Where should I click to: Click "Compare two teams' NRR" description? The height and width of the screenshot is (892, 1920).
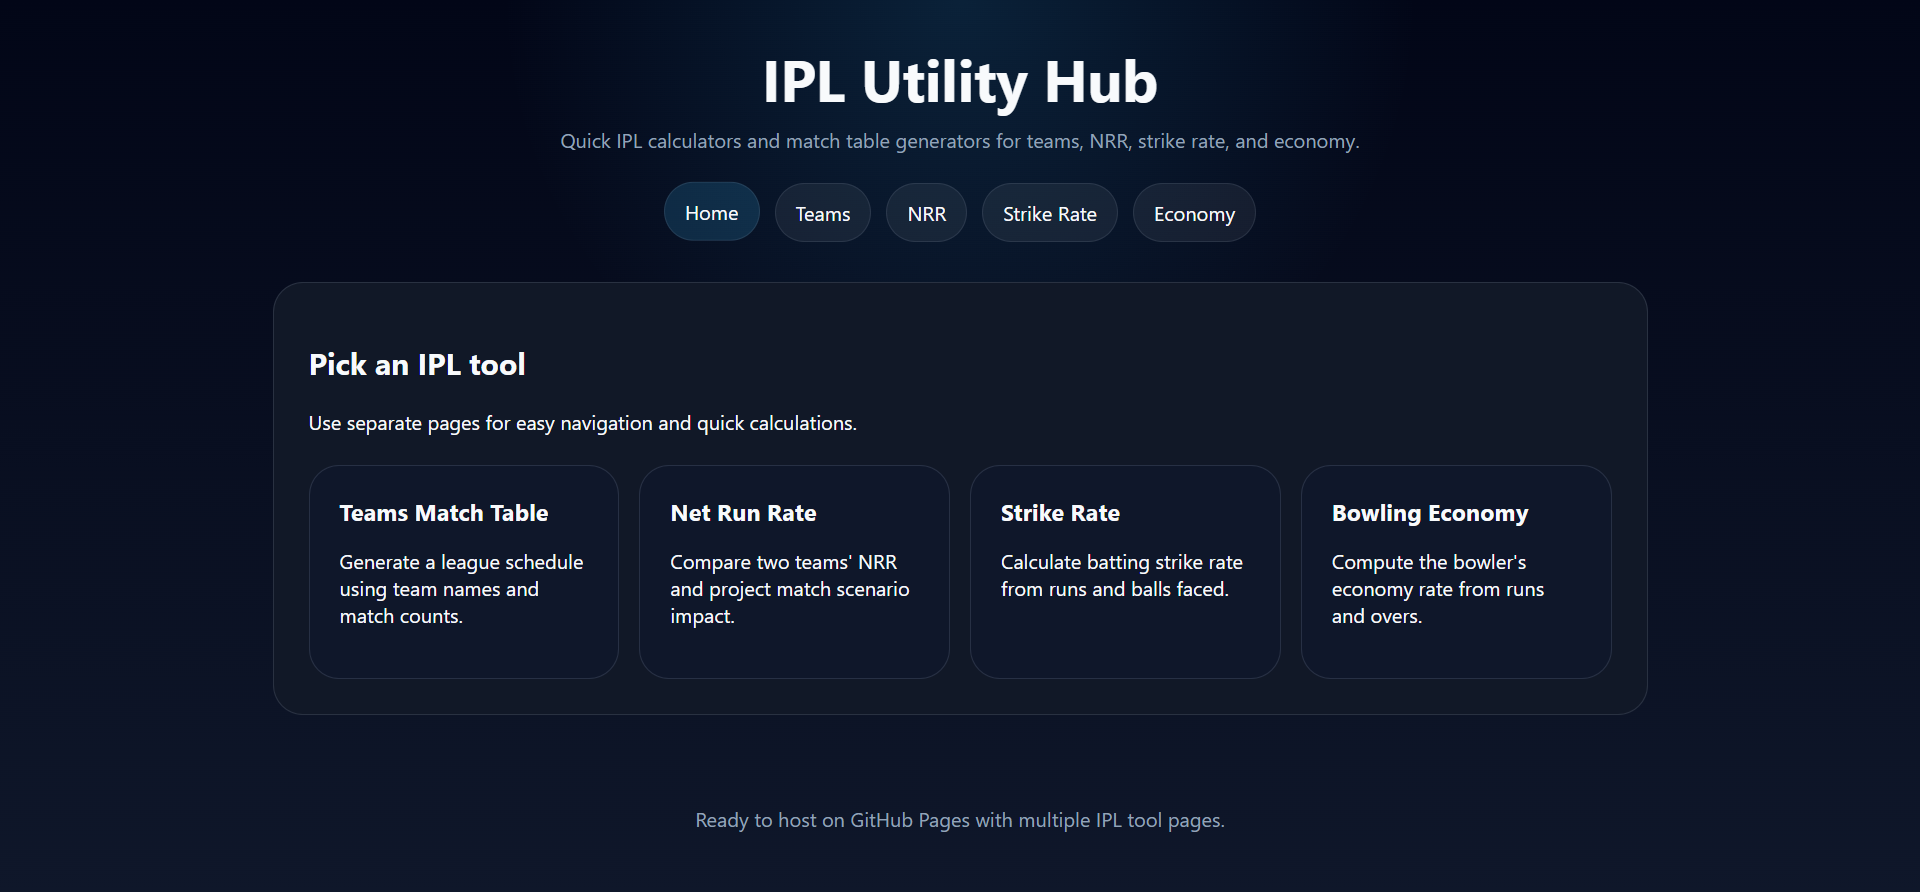pyautogui.click(x=790, y=589)
